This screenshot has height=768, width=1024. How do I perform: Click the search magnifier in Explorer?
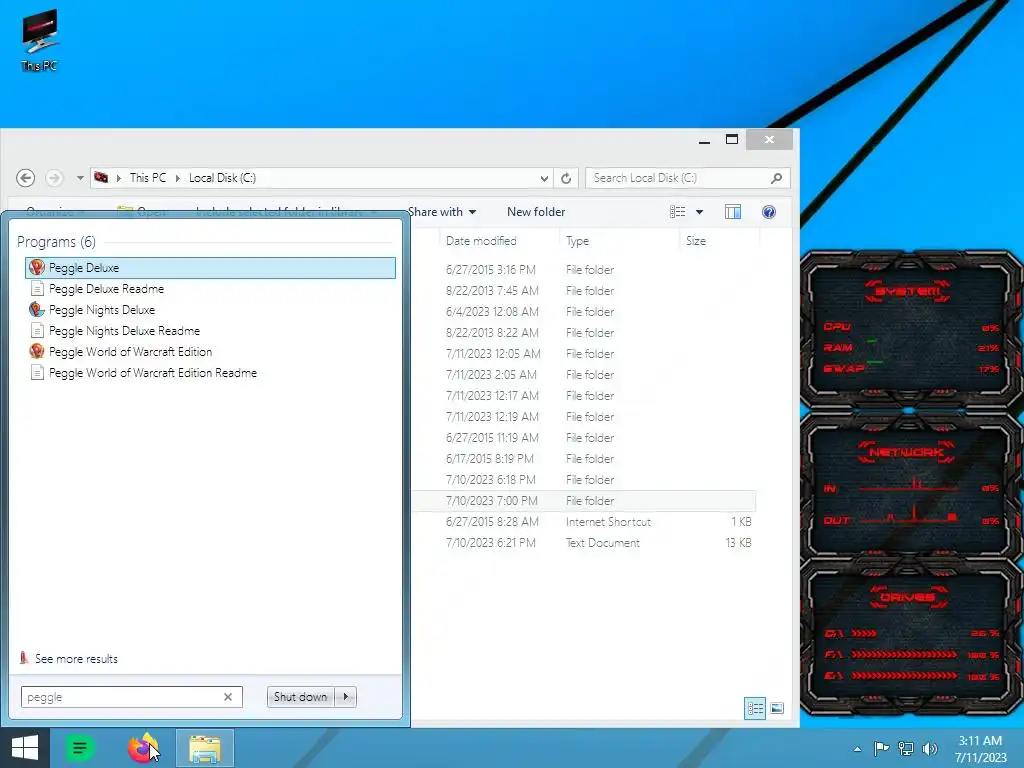click(776, 178)
